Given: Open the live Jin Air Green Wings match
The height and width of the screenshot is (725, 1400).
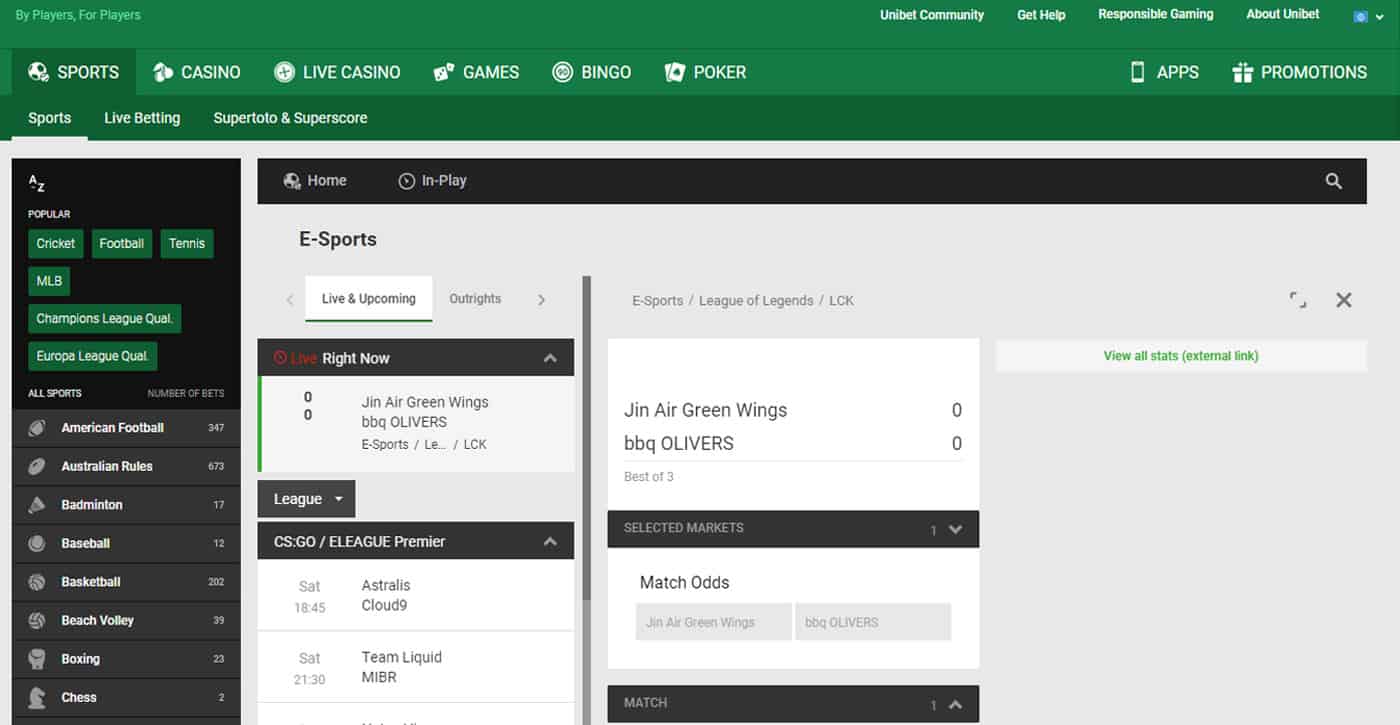Looking at the screenshot, I should [x=416, y=424].
